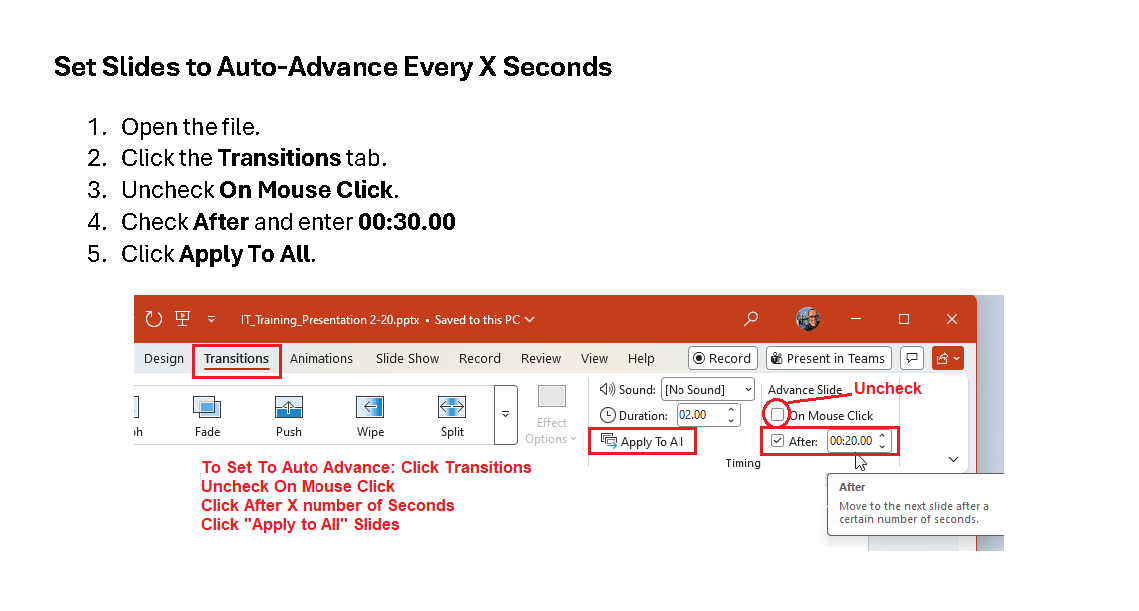1139x611 pixels.
Task: Collapse the ribbon using the chevron
Action: point(953,459)
